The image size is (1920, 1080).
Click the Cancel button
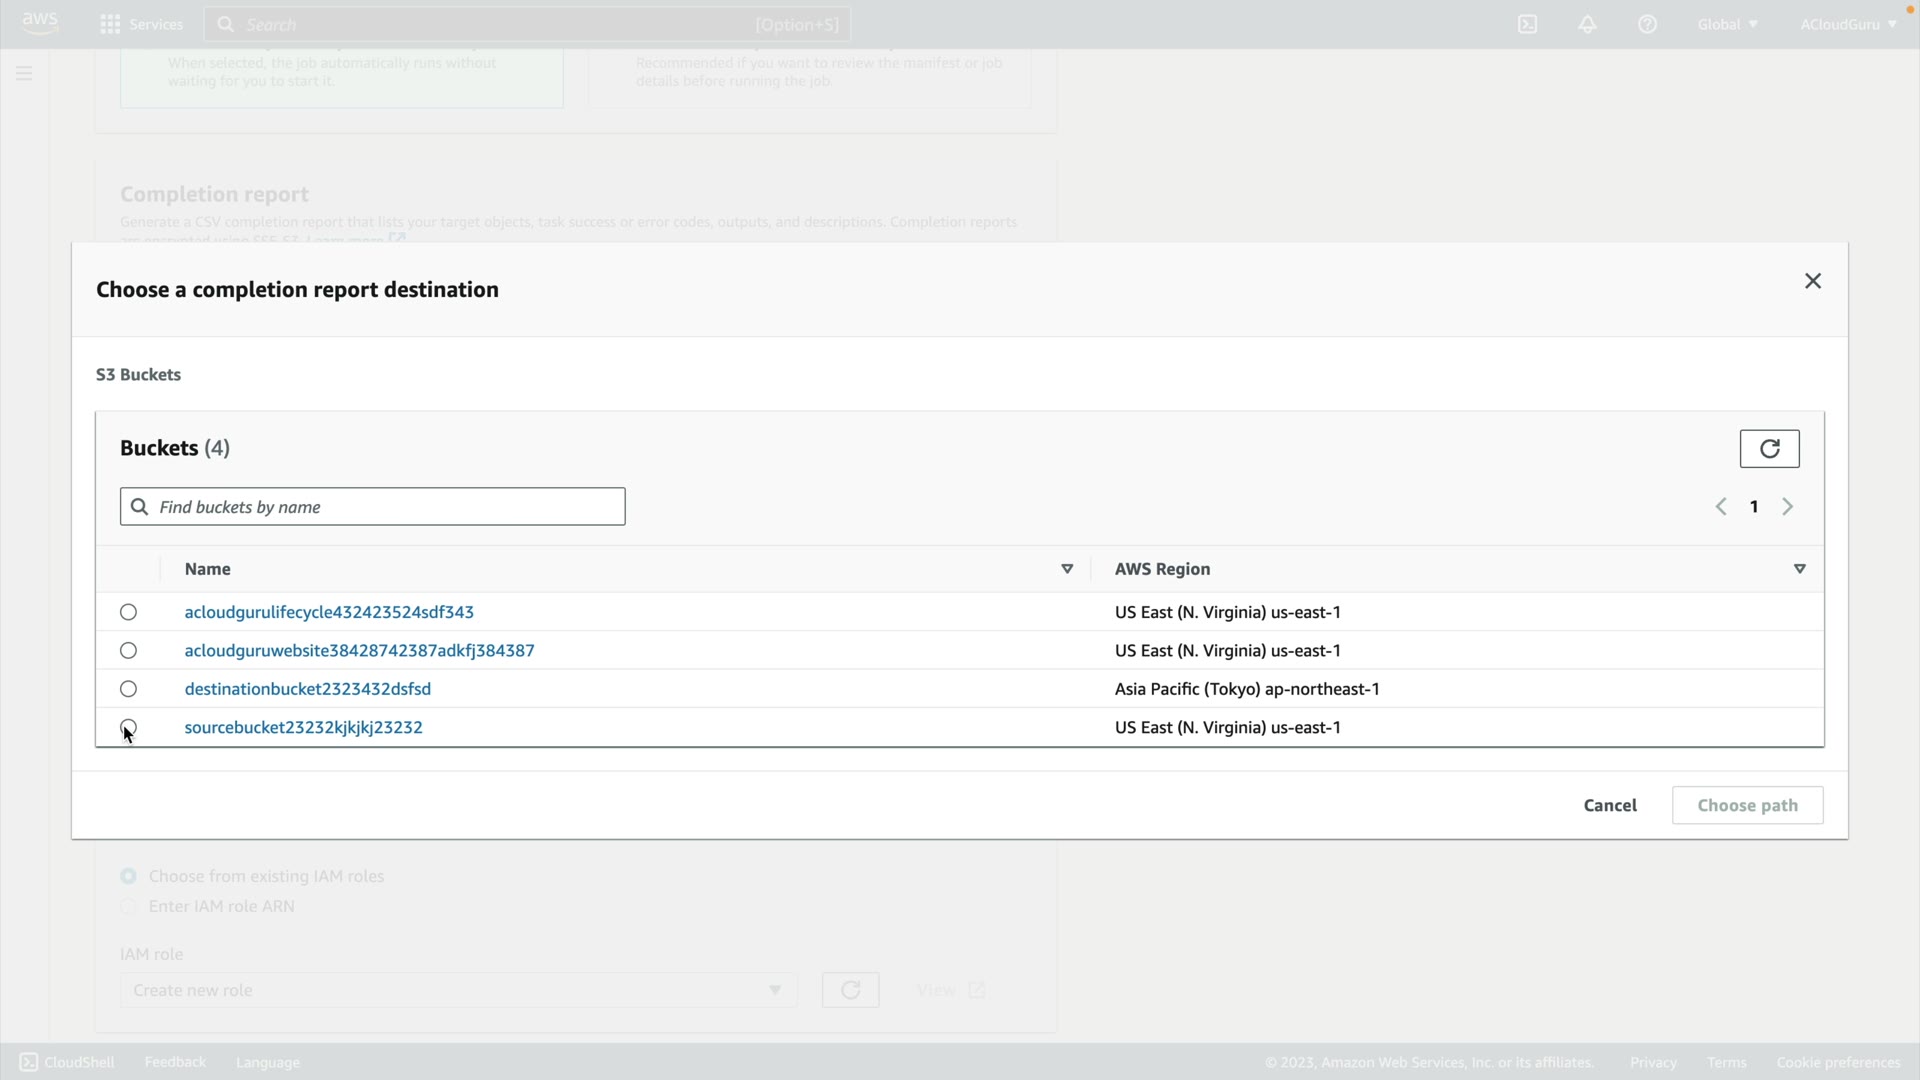[1609, 805]
